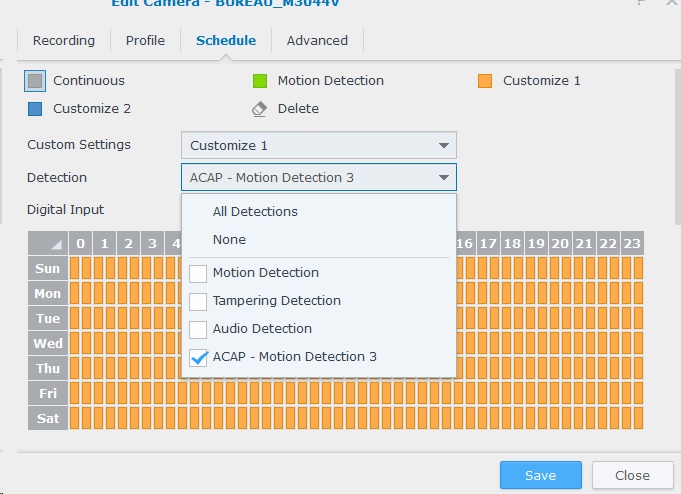
Task: Select the Delete eraser tool
Action: 260,109
